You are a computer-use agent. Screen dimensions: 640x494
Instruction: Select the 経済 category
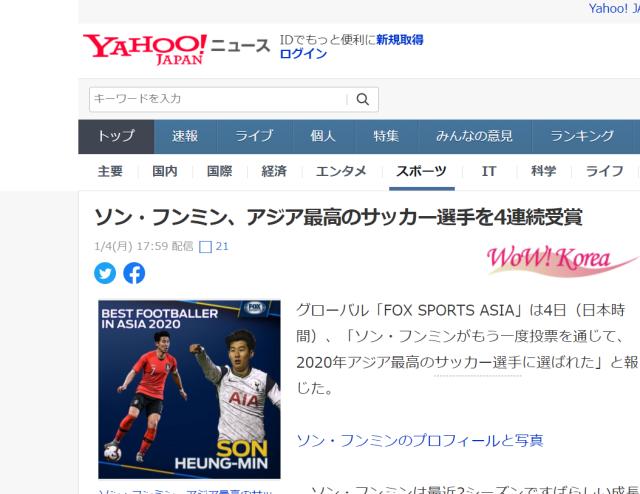[x=274, y=171]
